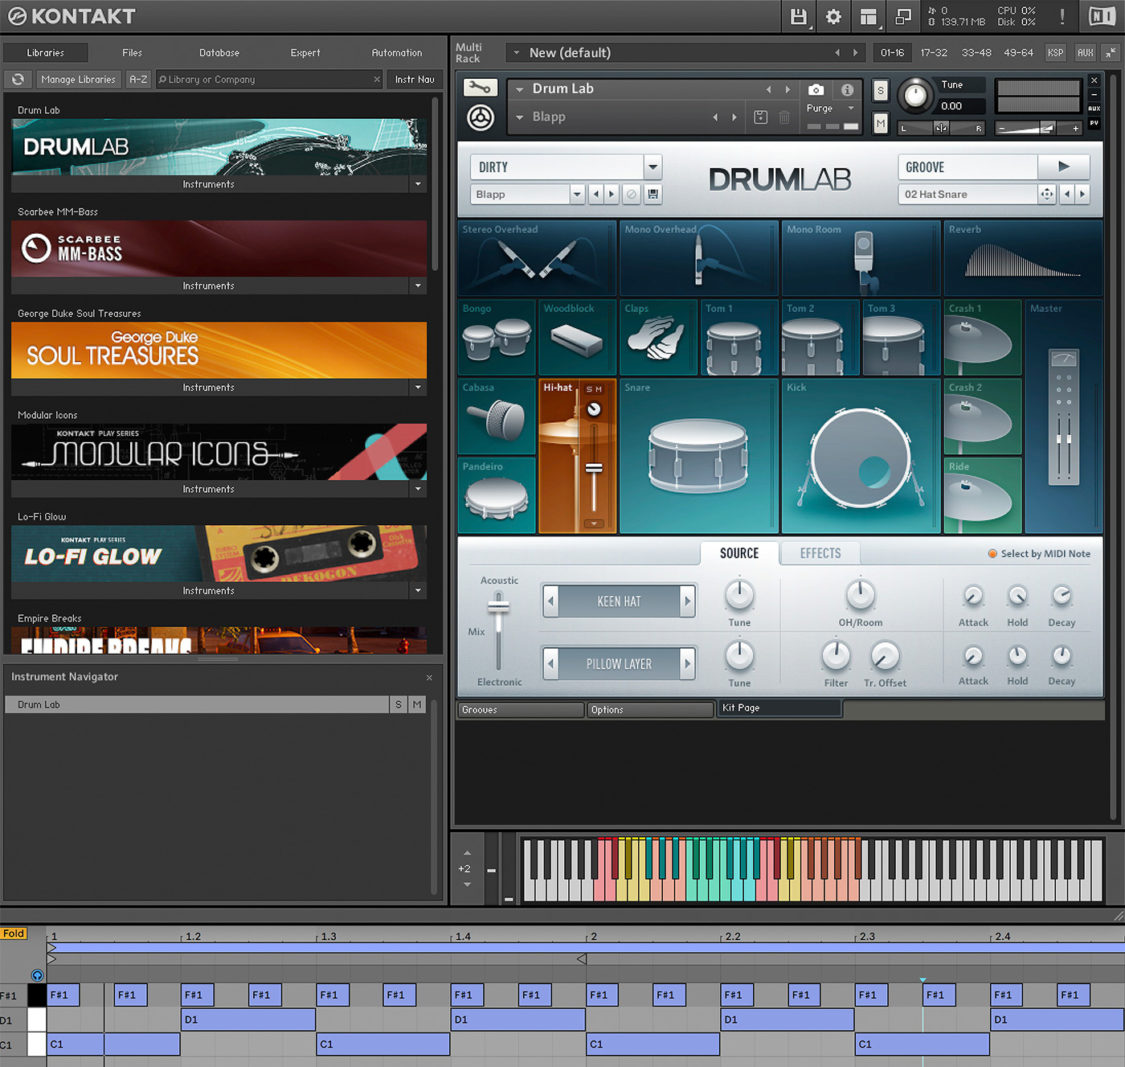Open the DIRTY preset dropdown
Screen dimensions: 1125x1067
click(x=653, y=167)
